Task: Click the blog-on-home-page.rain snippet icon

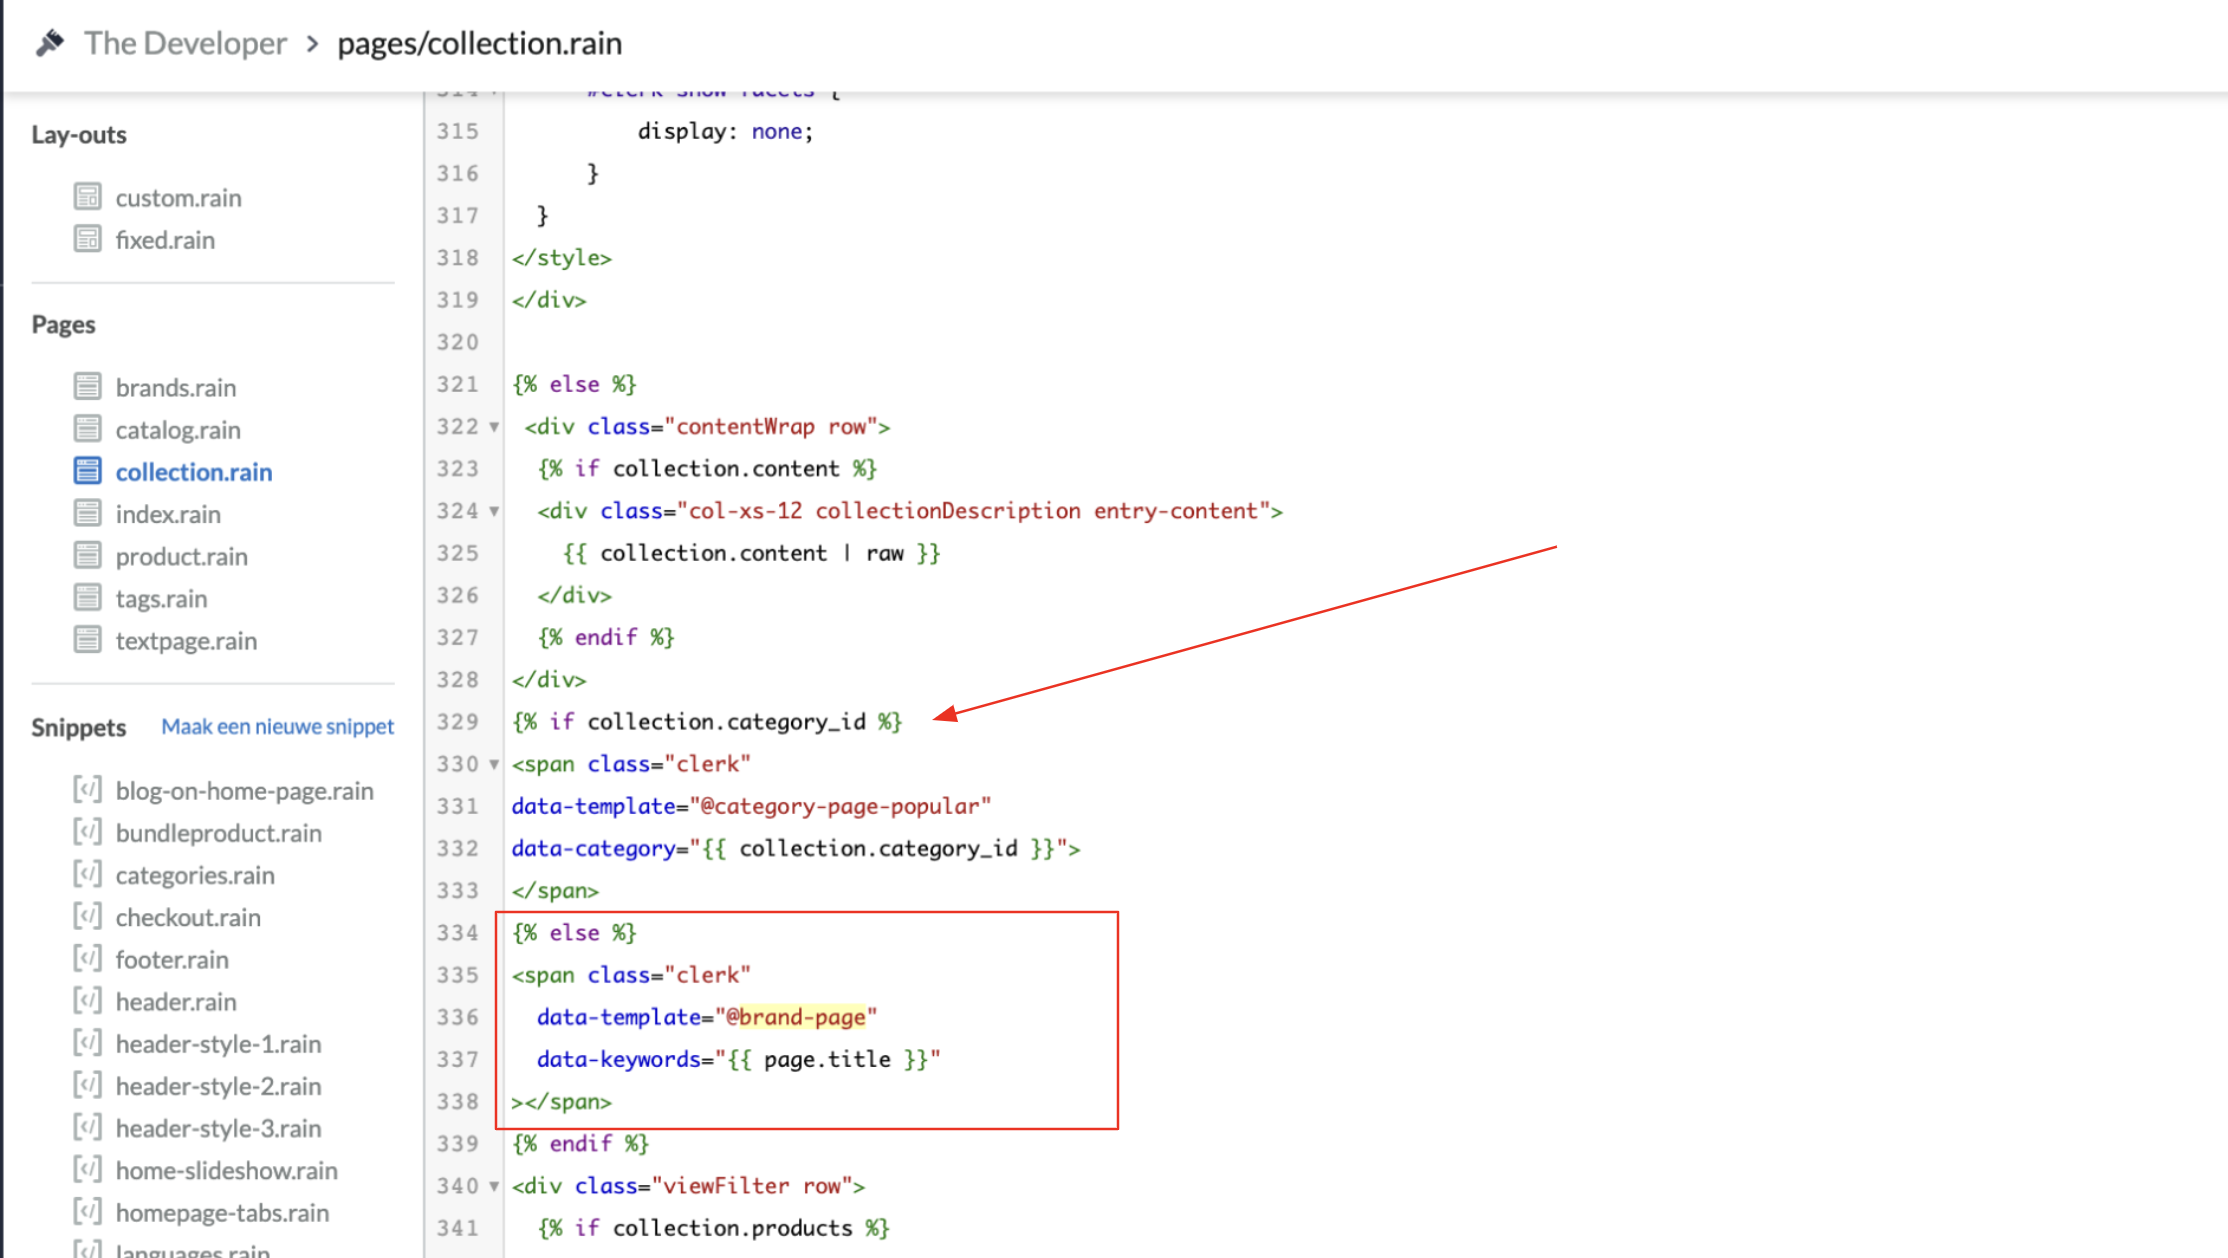Action: pyautogui.click(x=88, y=790)
